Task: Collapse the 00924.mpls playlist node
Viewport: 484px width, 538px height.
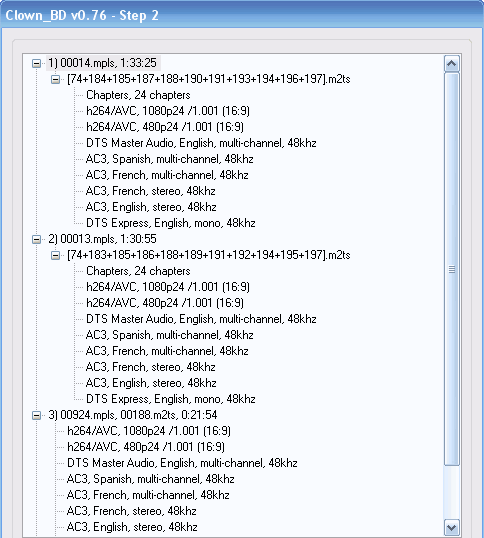Action: point(36,415)
